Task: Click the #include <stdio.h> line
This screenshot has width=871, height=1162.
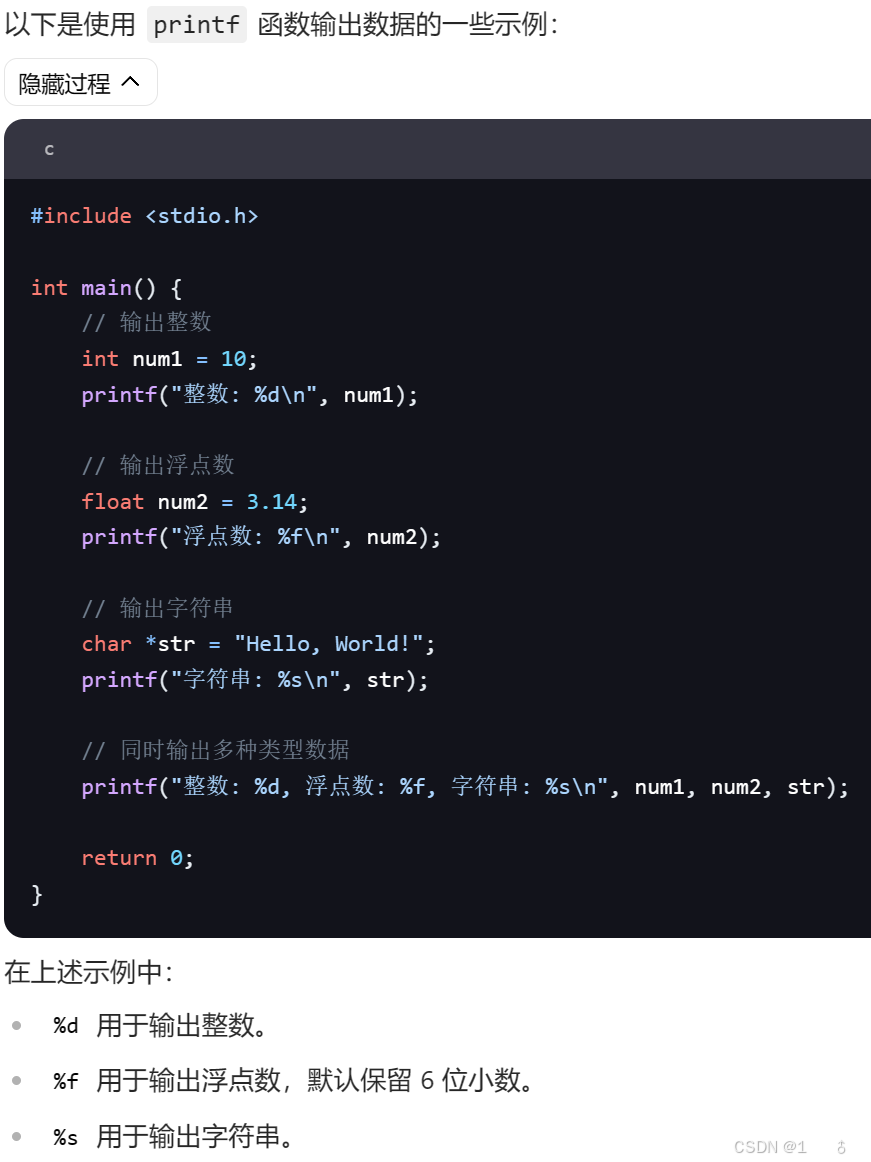Action: click(x=145, y=216)
